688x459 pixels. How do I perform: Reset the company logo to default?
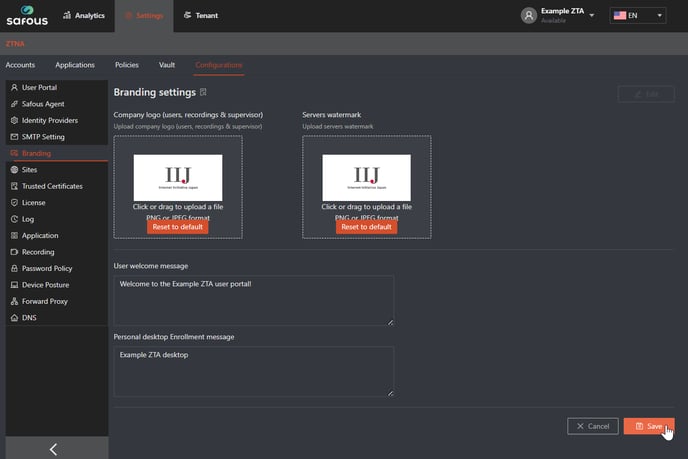point(178,227)
